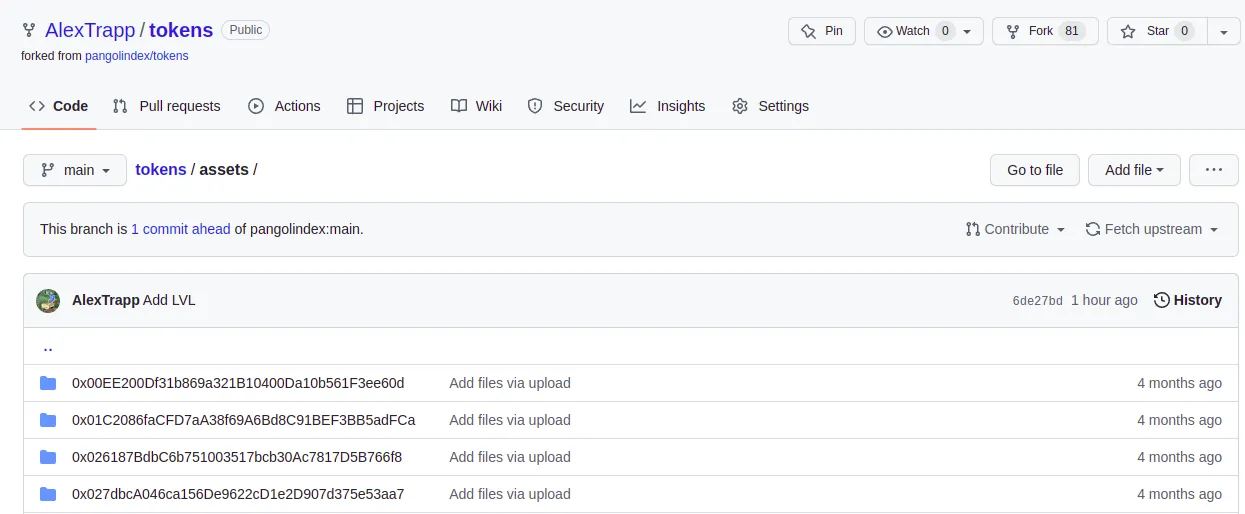
Task: Expand the Contribute dropdown
Action: [1015, 229]
